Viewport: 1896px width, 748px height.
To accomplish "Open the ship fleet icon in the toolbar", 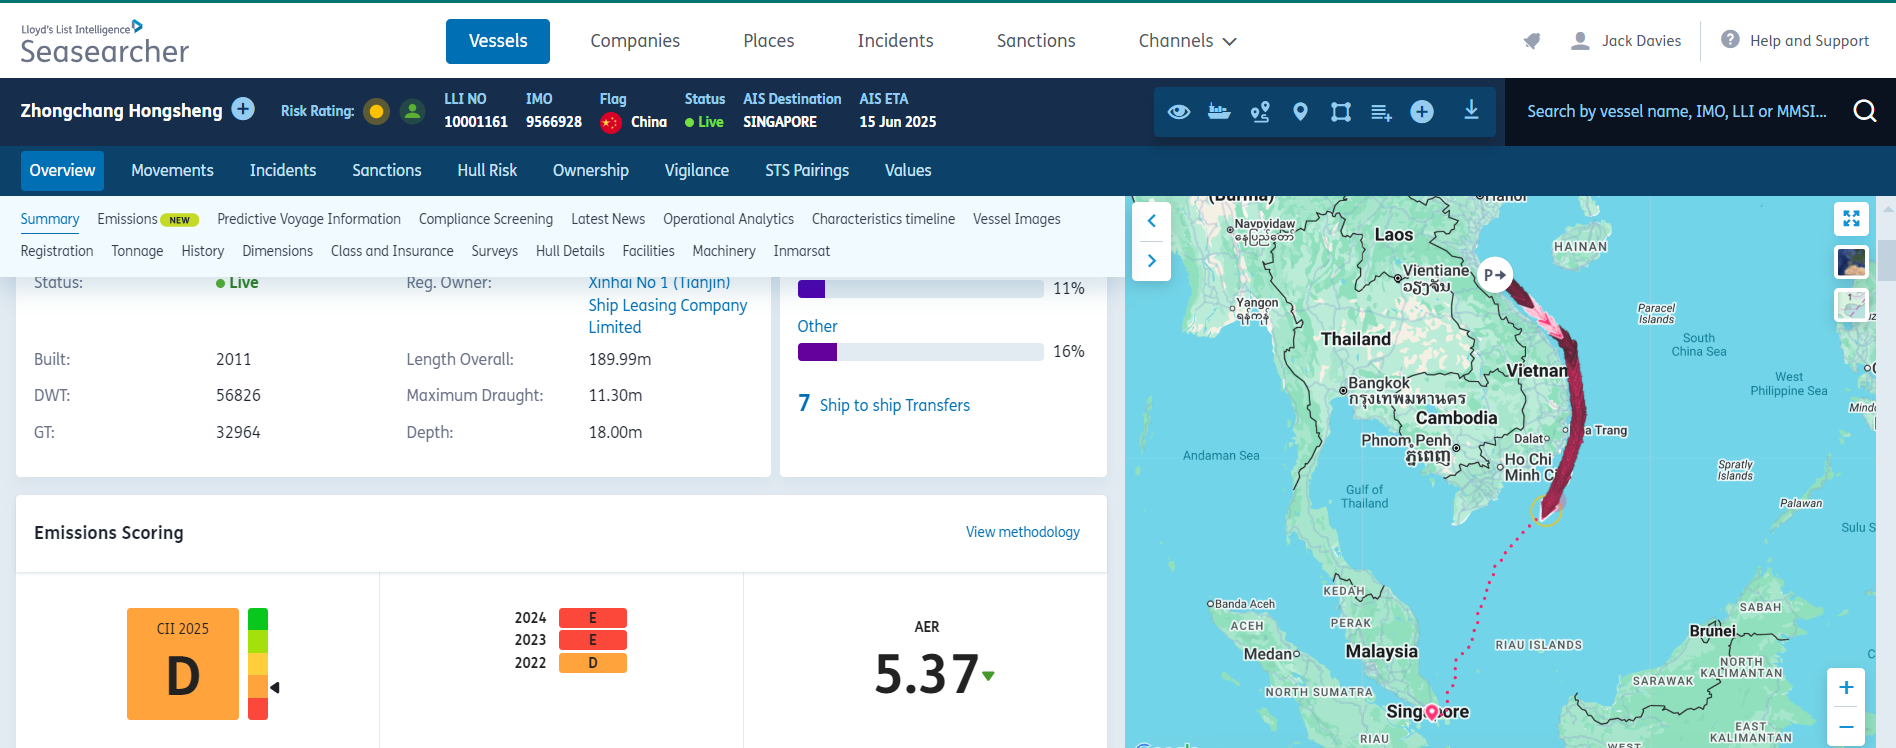I will click(1219, 111).
